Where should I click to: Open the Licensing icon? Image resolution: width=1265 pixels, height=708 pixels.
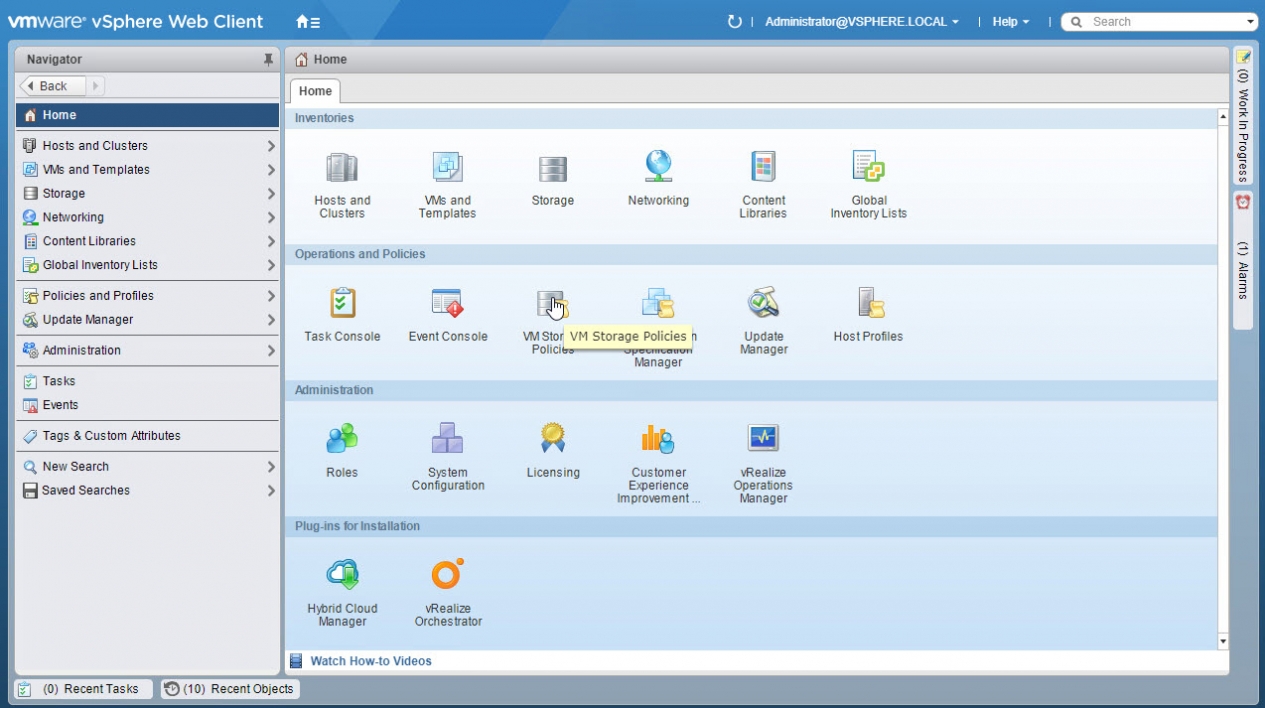pyautogui.click(x=552, y=440)
